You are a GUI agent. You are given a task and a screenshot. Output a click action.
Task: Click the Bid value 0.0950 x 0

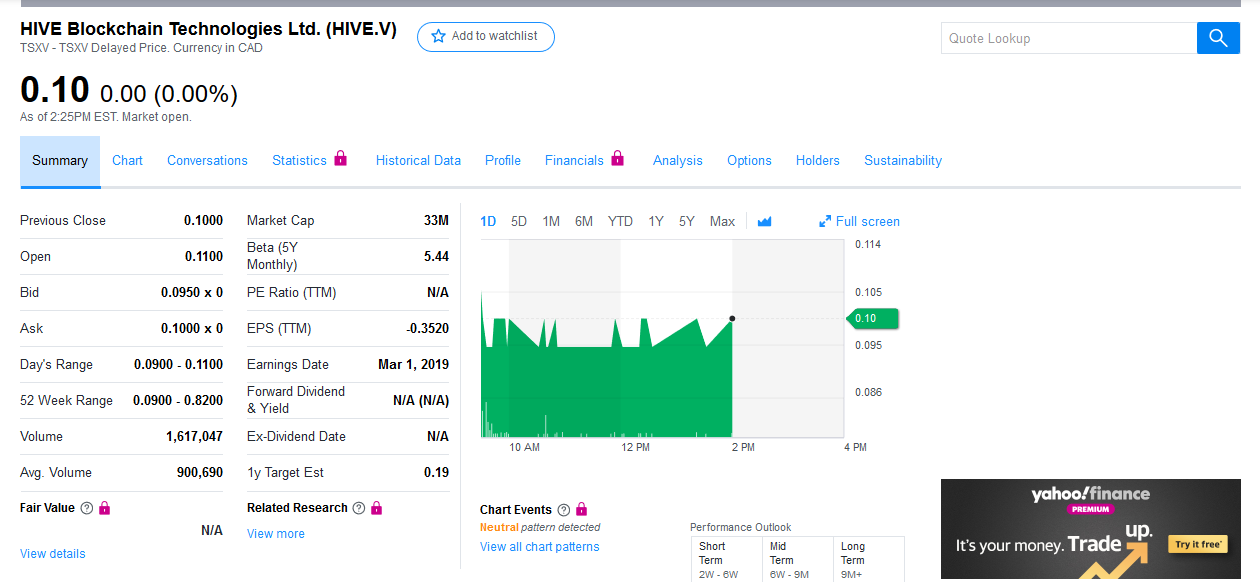(192, 292)
